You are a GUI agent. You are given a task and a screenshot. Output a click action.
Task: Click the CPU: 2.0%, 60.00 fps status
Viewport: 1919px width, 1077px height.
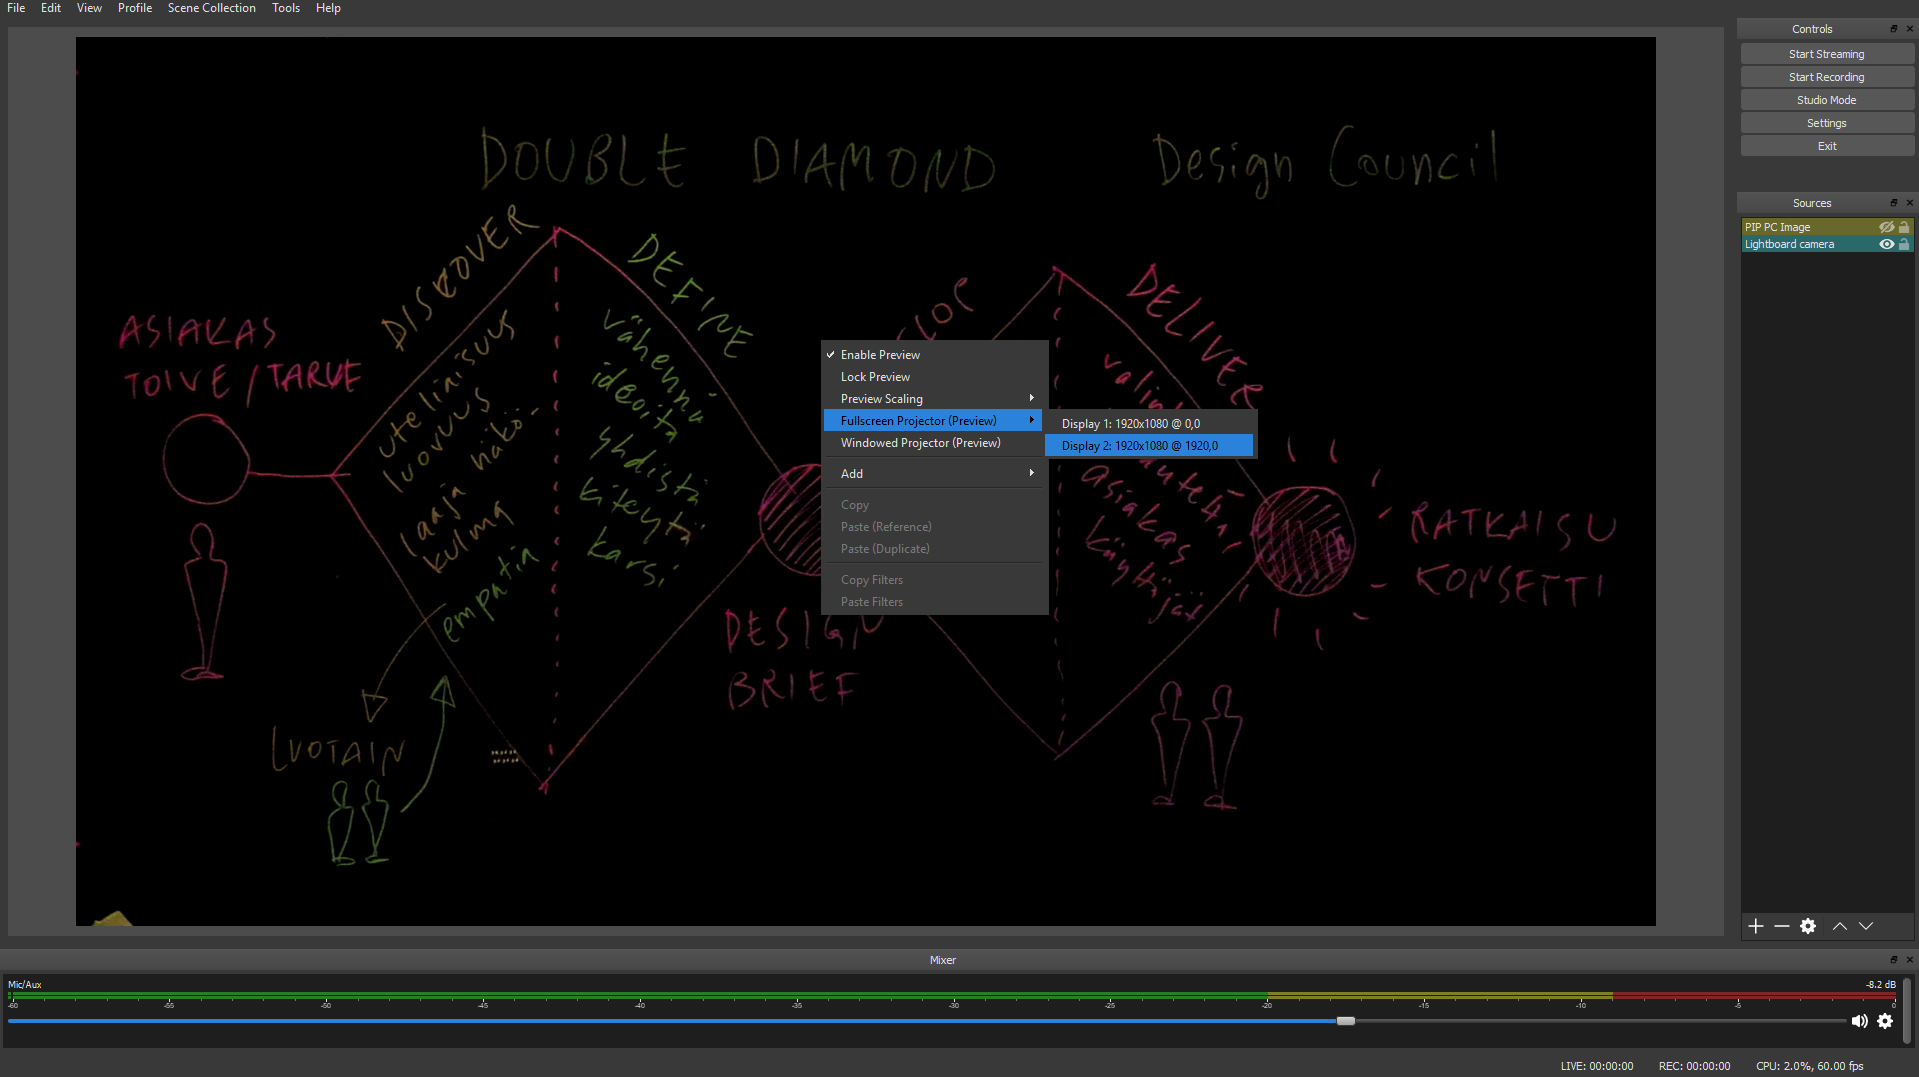(x=1810, y=1066)
